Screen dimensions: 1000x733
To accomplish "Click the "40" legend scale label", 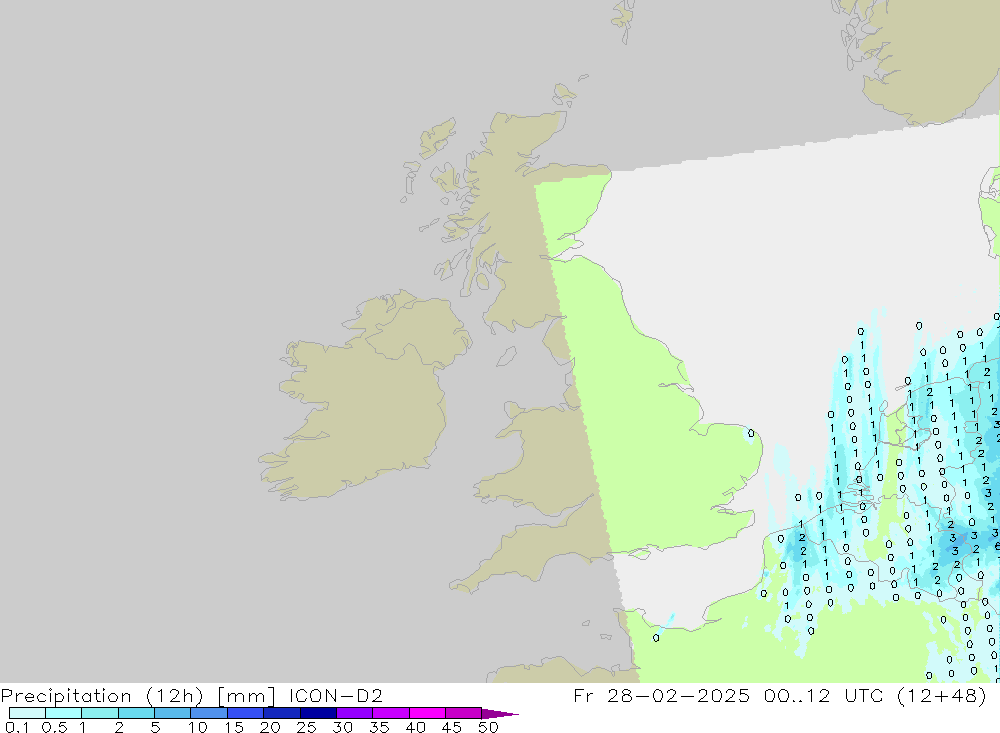I will [x=416, y=727].
